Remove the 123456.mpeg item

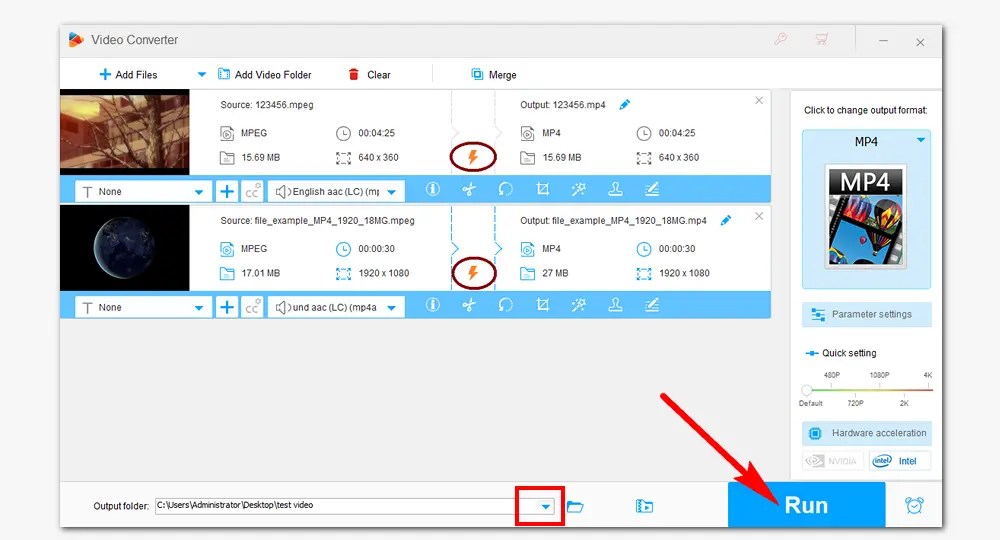coord(759,100)
